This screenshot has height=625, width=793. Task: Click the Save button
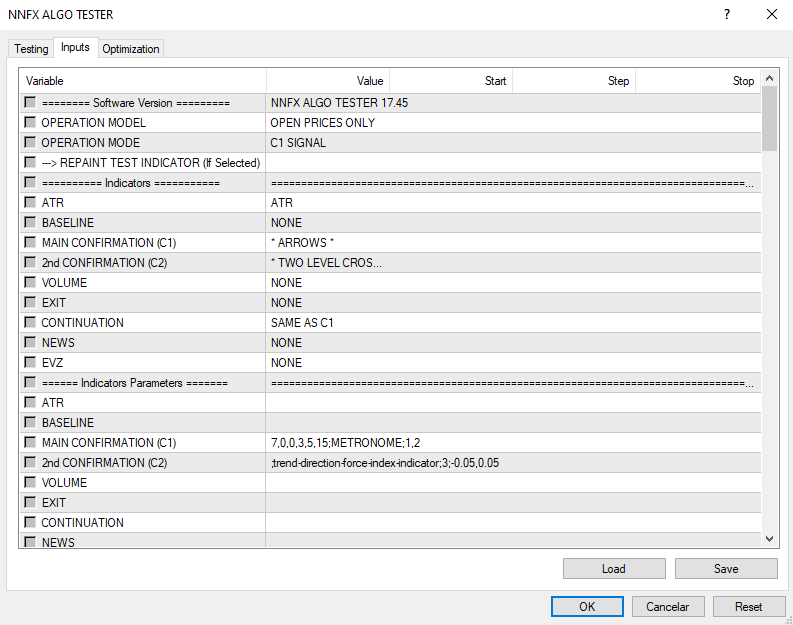pyautogui.click(x=726, y=568)
